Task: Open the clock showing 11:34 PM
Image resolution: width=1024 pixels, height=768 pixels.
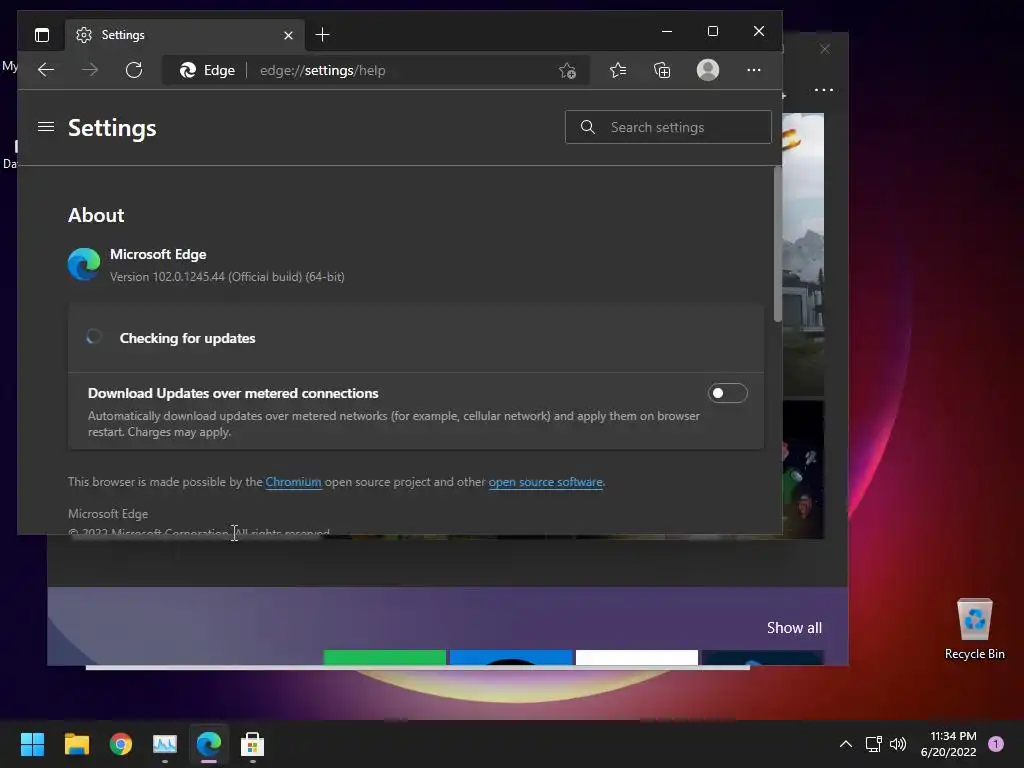Action: coord(948,744)
